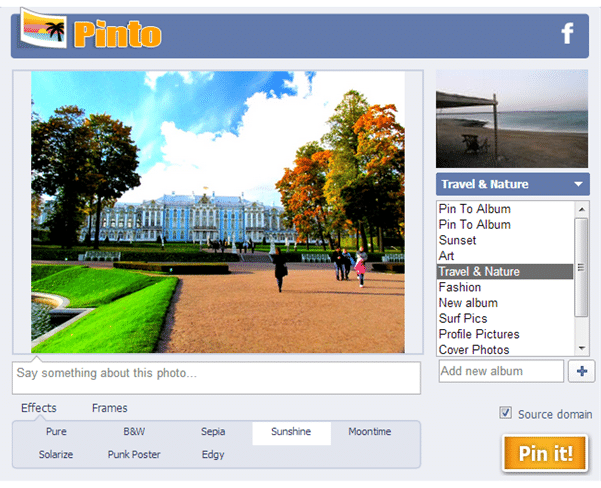The width and height of the screenshot is (601, 488).
Task: Click the photo caption text field
Action: coord(216,378)
